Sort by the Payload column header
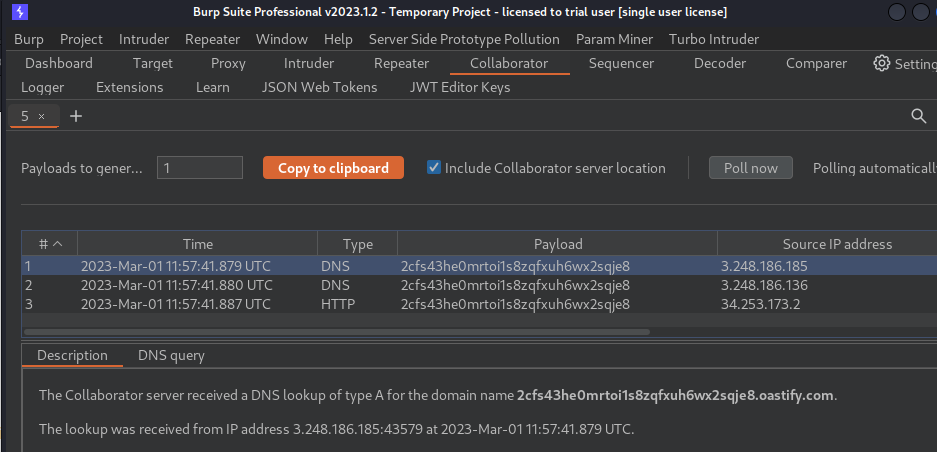 (x=558, y=244)
